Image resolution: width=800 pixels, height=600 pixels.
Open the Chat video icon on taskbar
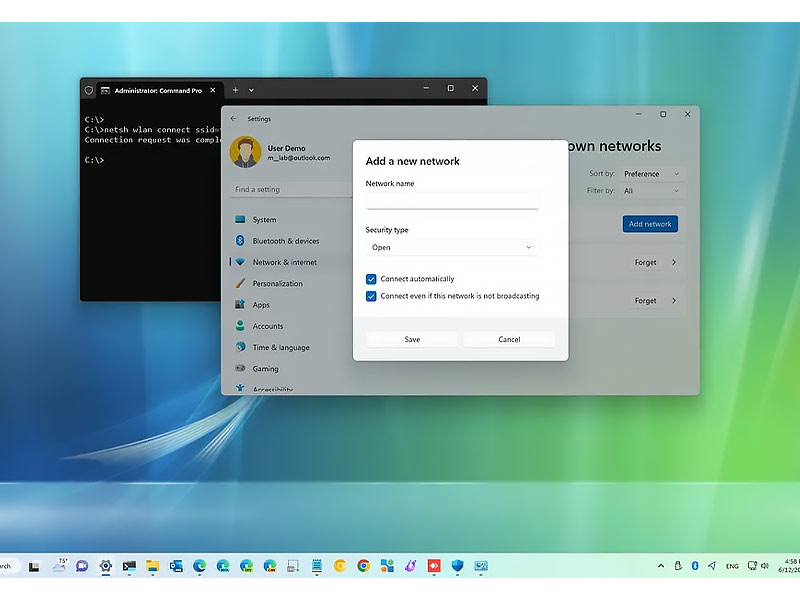click(x=82, y=566)
